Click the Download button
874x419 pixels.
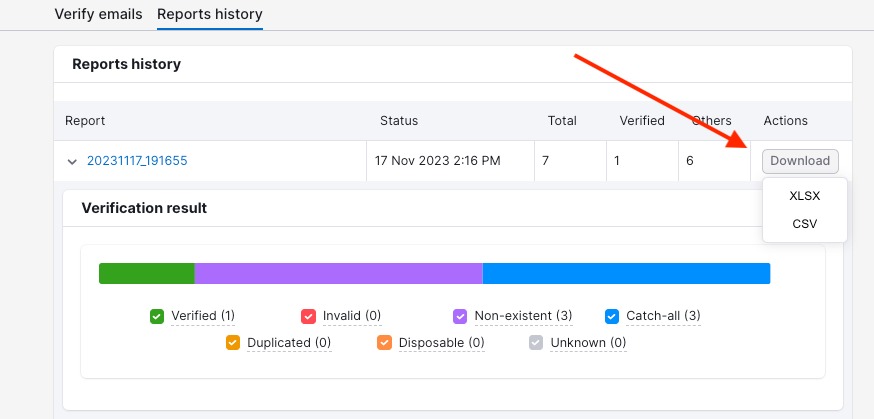800,161
